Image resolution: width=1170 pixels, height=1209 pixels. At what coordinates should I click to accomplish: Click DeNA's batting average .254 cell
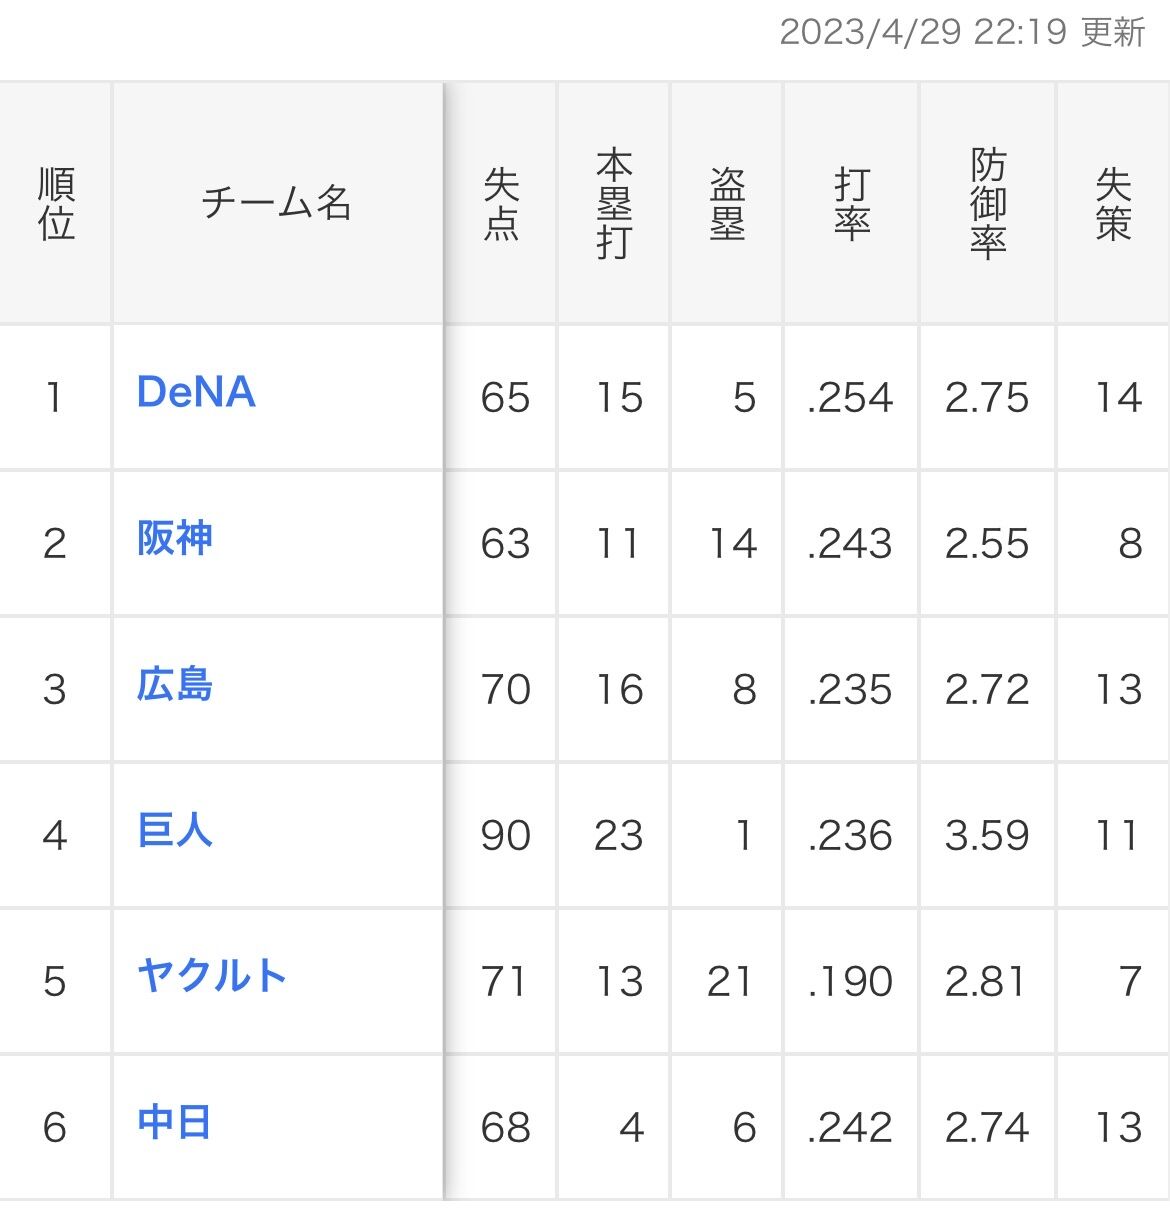(851, 398)
